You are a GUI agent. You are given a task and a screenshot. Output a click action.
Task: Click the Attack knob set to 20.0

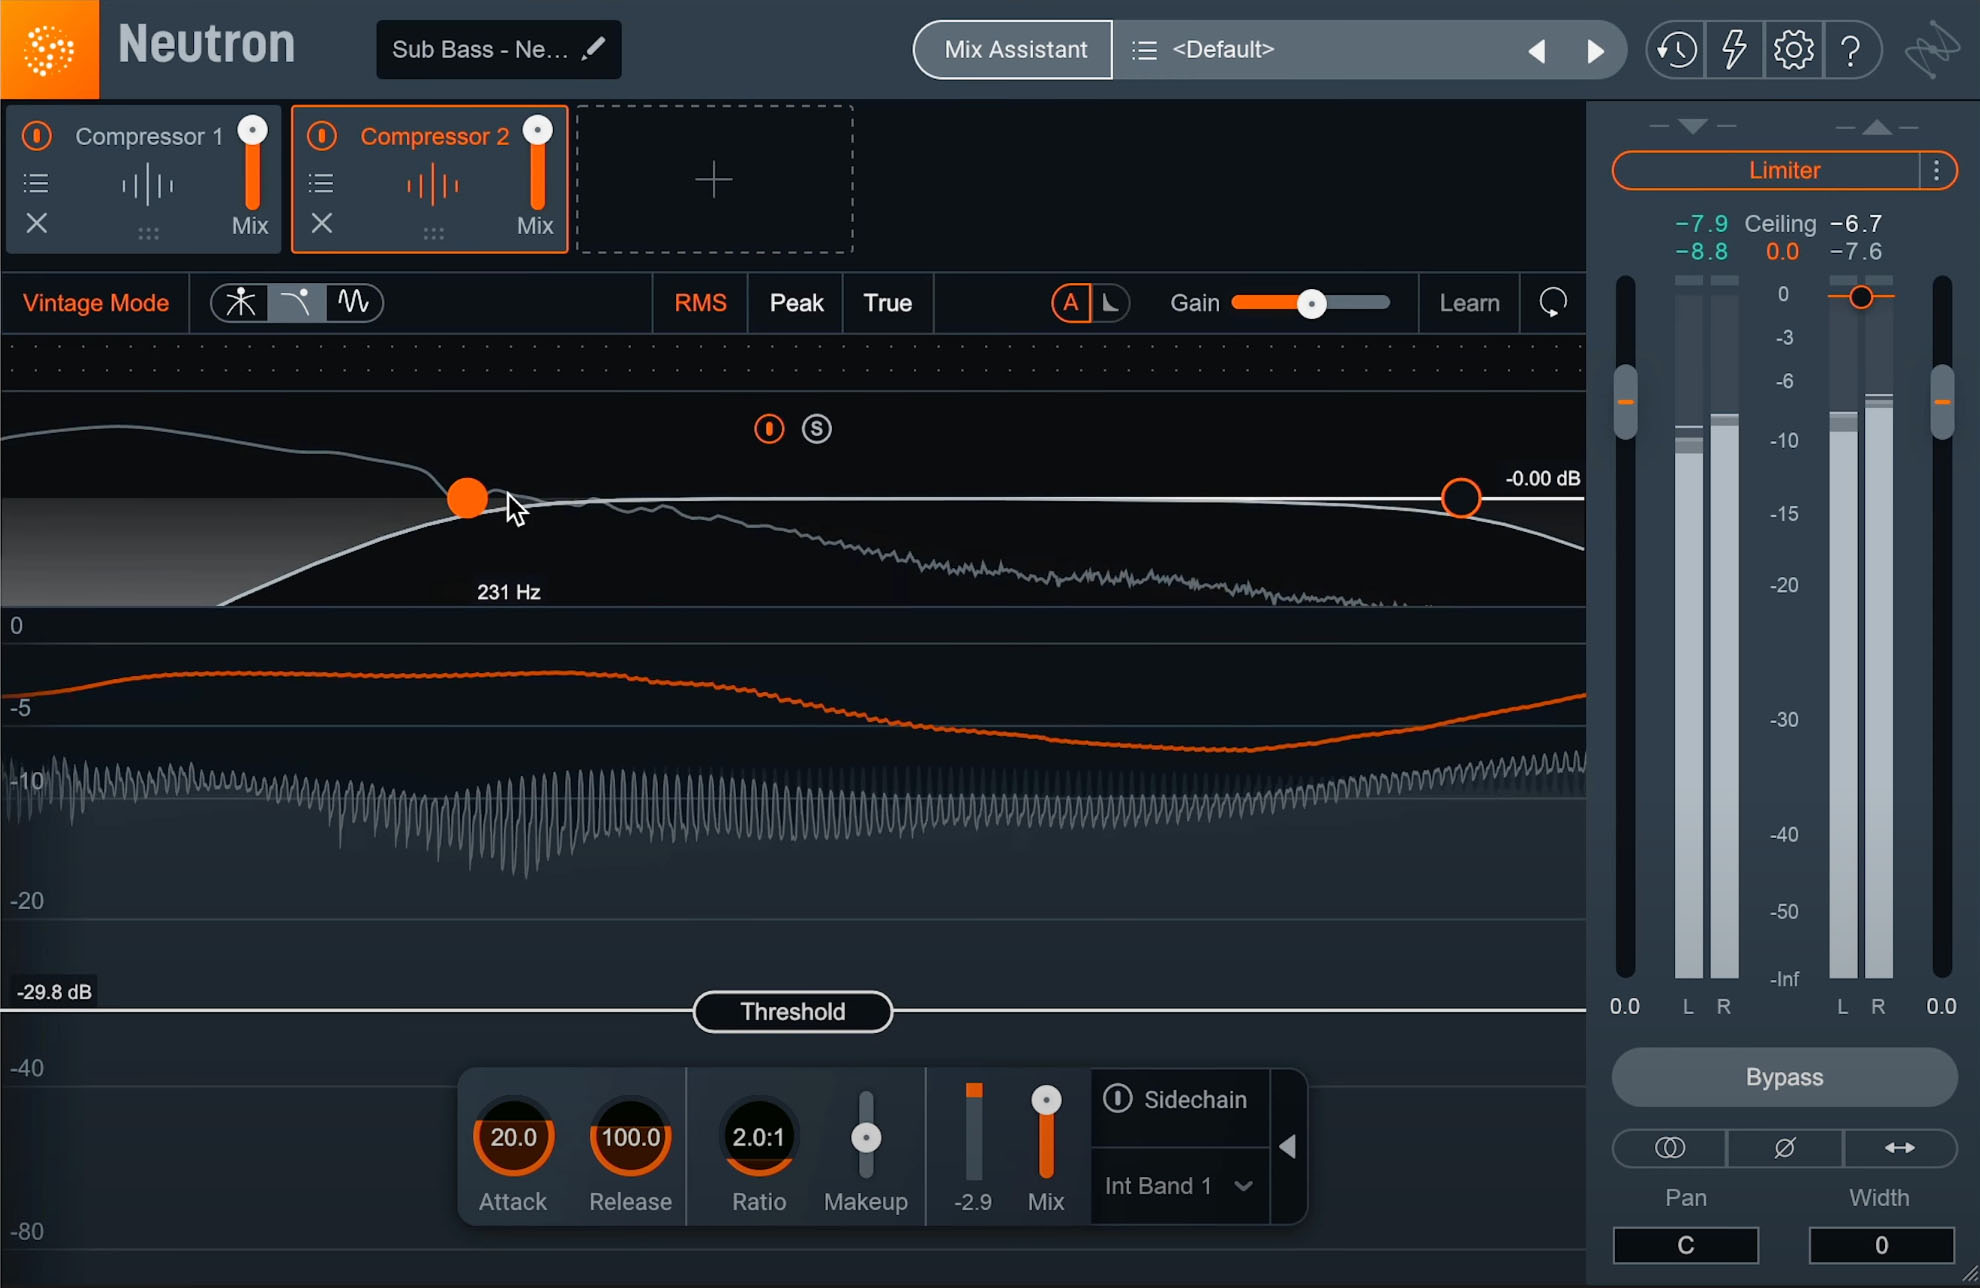tap(513, 1137)
